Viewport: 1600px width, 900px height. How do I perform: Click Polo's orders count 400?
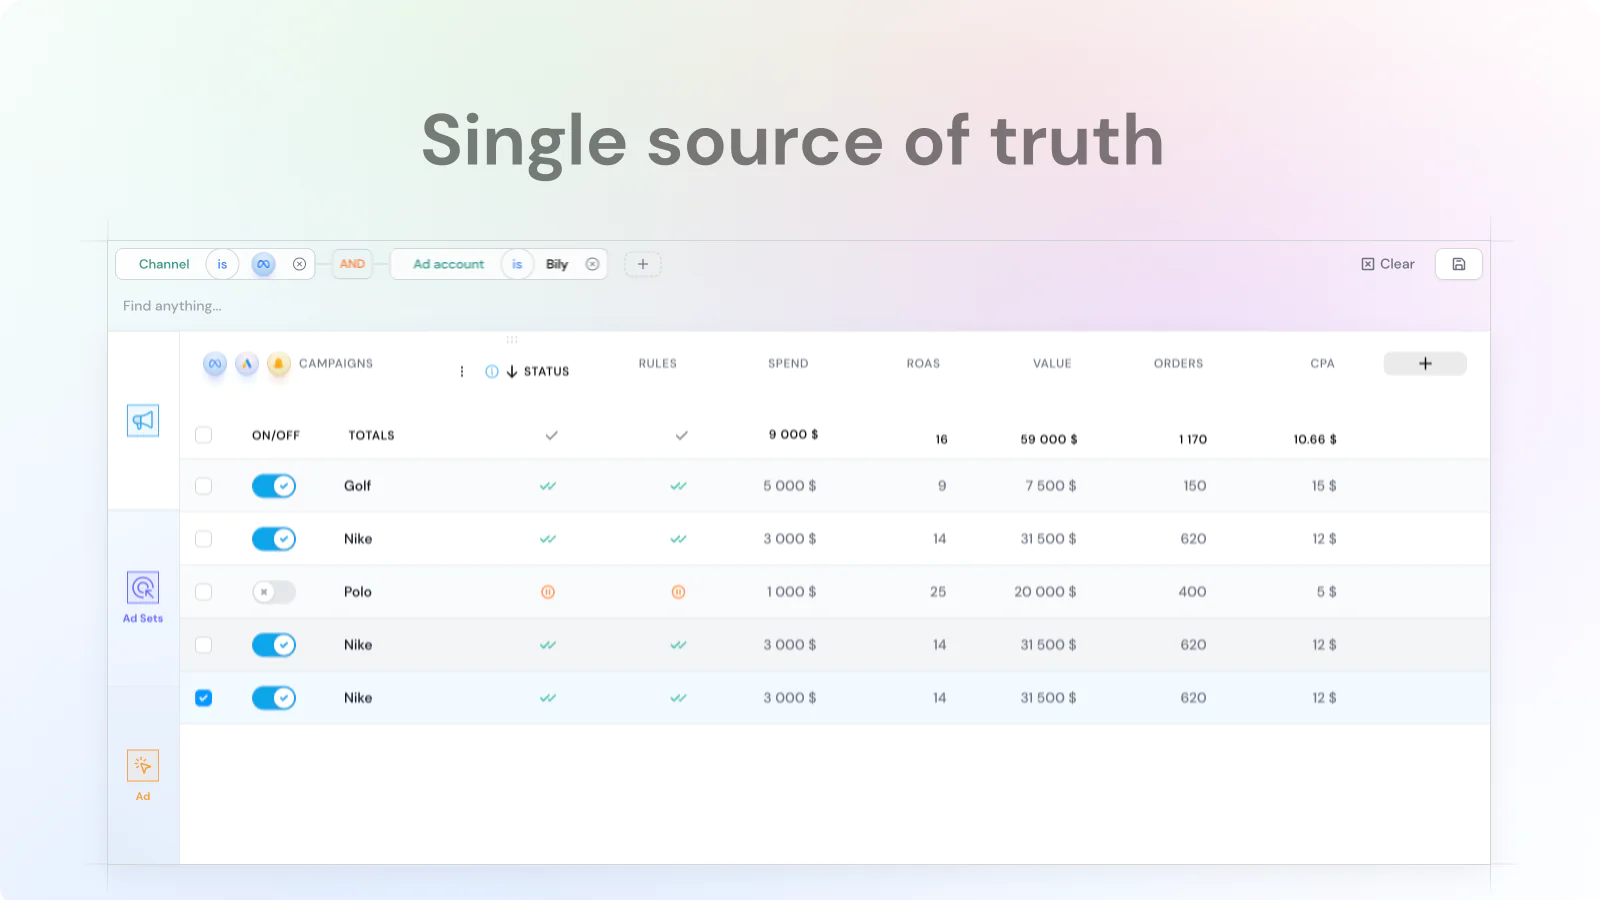point(1192,592)
